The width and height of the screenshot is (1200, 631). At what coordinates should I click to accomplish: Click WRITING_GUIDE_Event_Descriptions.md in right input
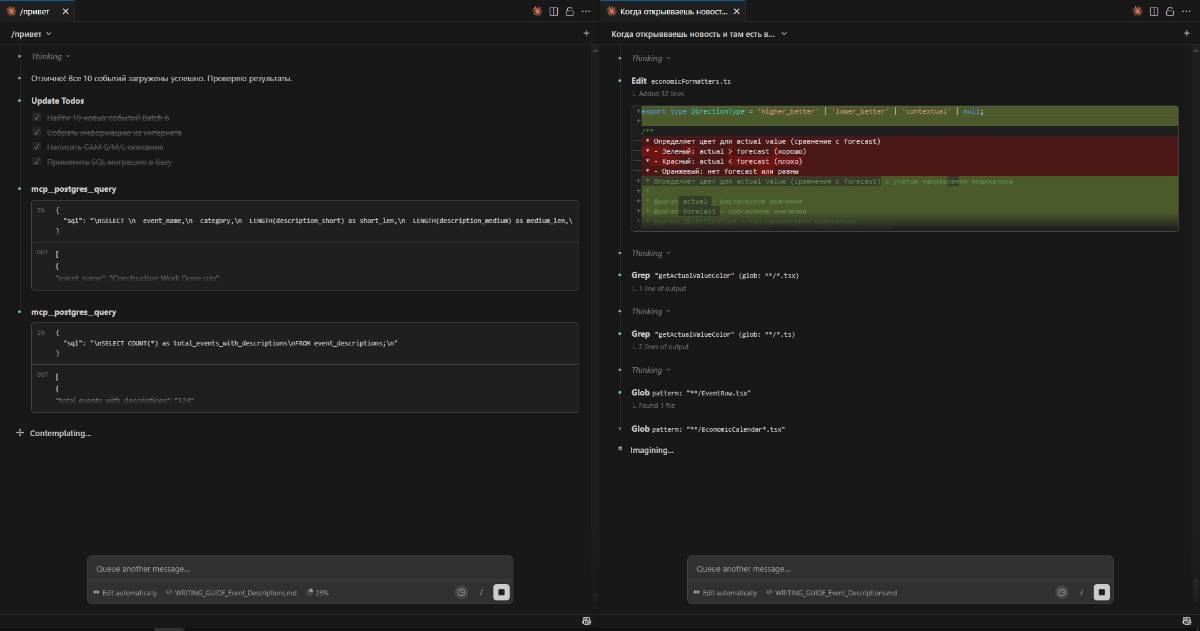point(831,593)
